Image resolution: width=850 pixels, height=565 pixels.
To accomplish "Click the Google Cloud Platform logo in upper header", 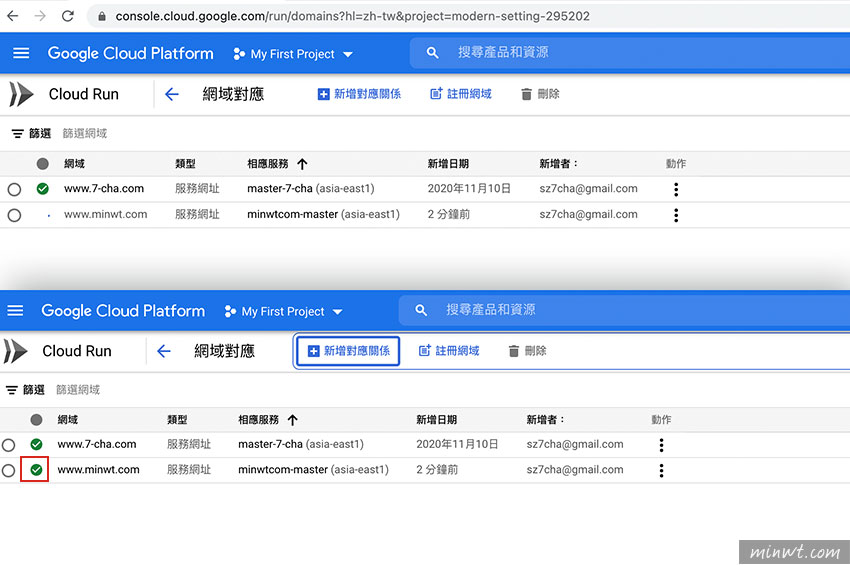I will 131,53.
